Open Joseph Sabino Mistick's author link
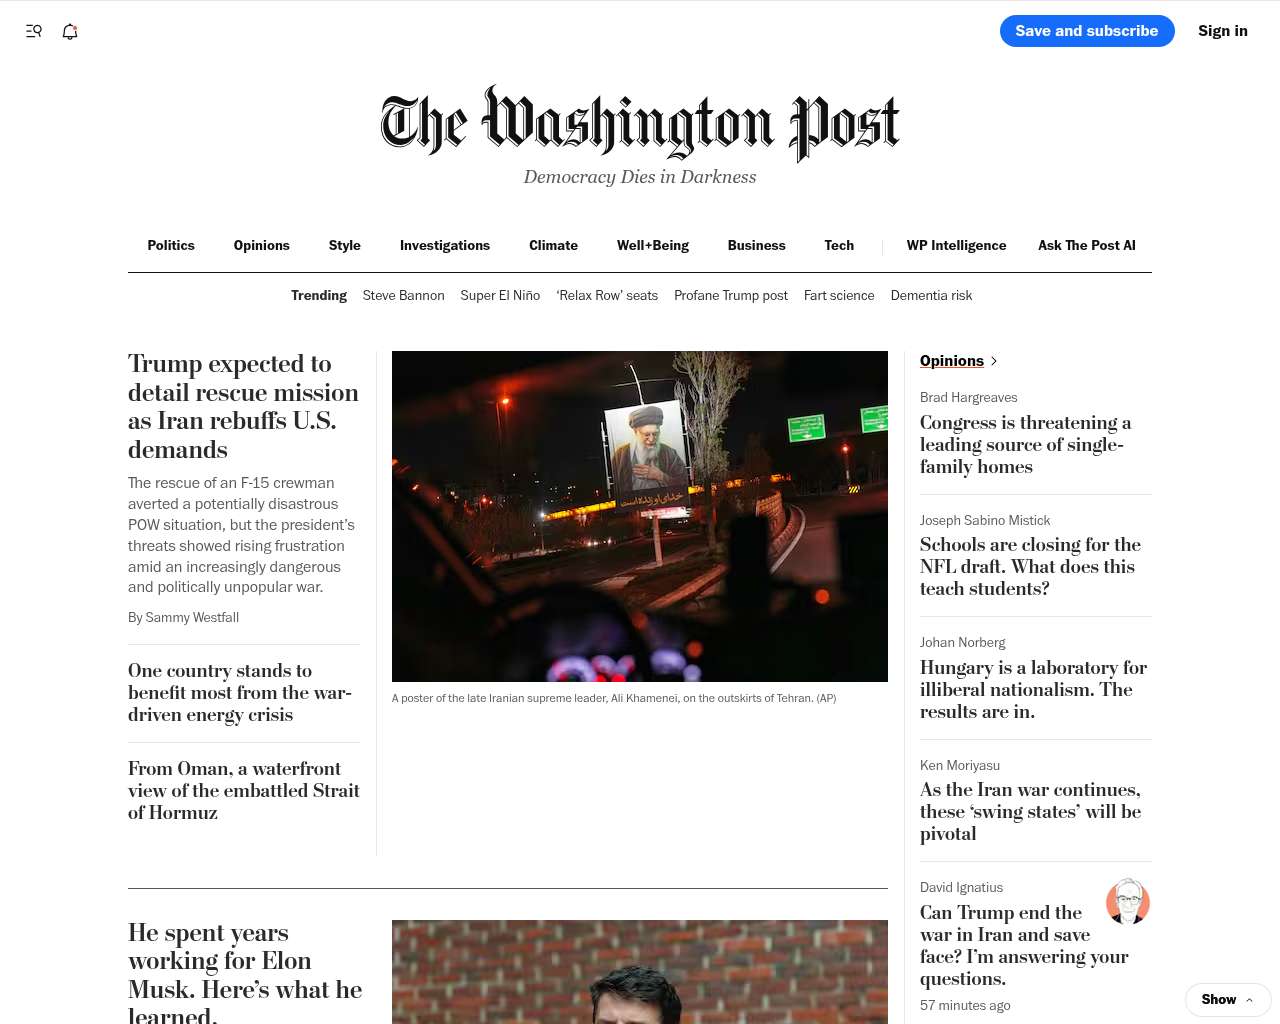This screenshot has height=1024, width=1280. (x=985, y=521)
